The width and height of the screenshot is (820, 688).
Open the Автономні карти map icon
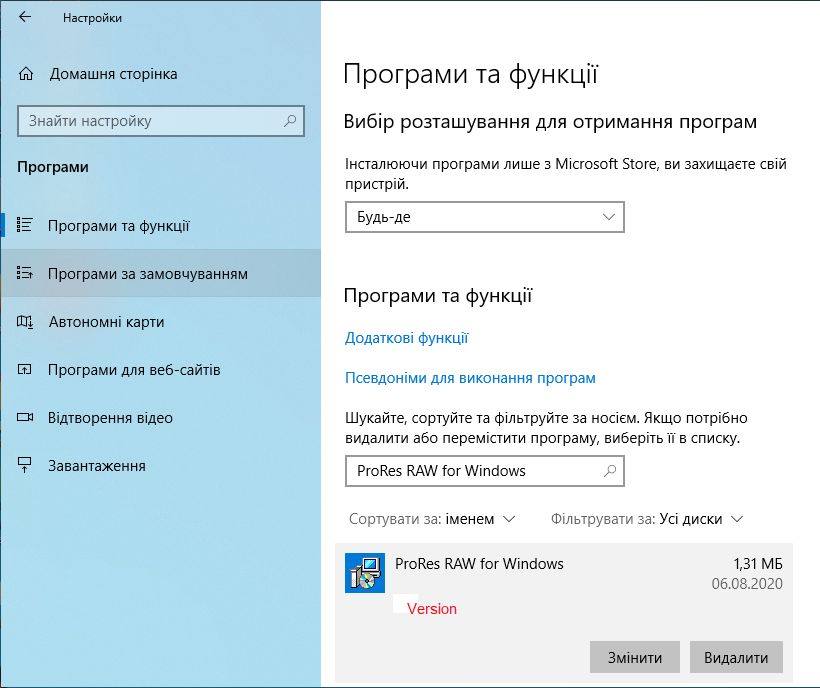point(25,322)
